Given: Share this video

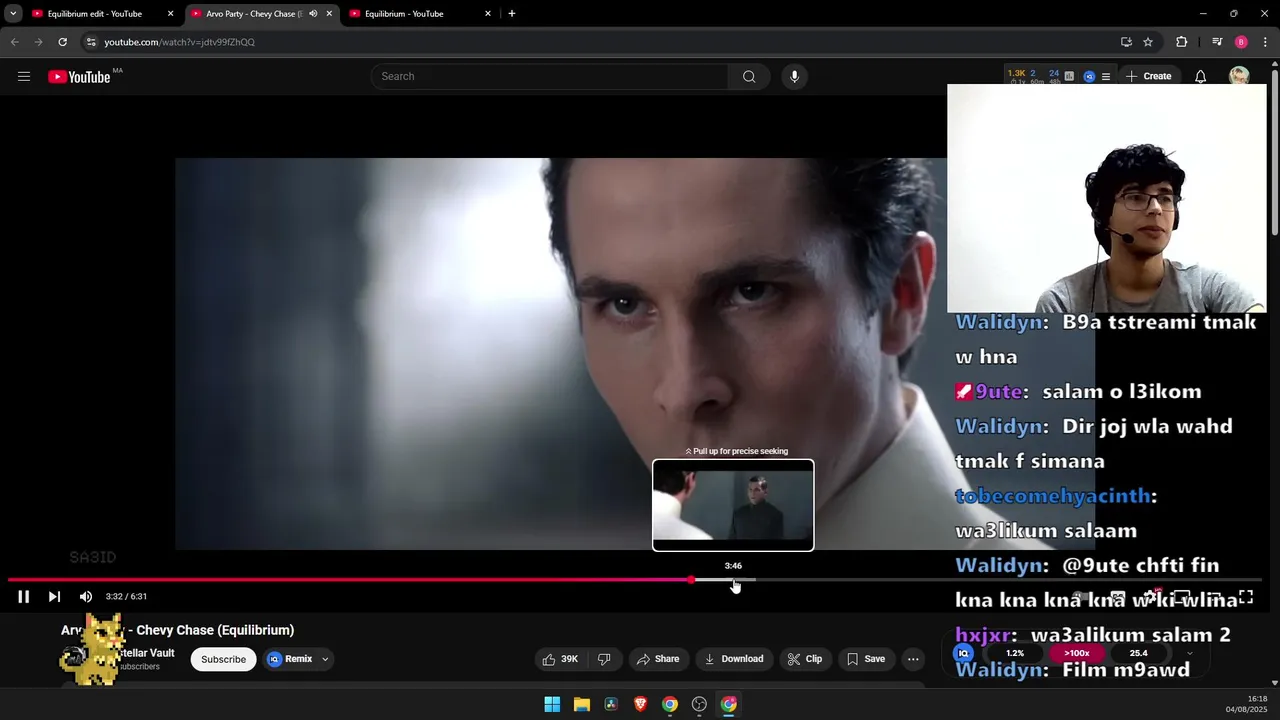Looking at the screenshot, I should click(x=658, y=659).
